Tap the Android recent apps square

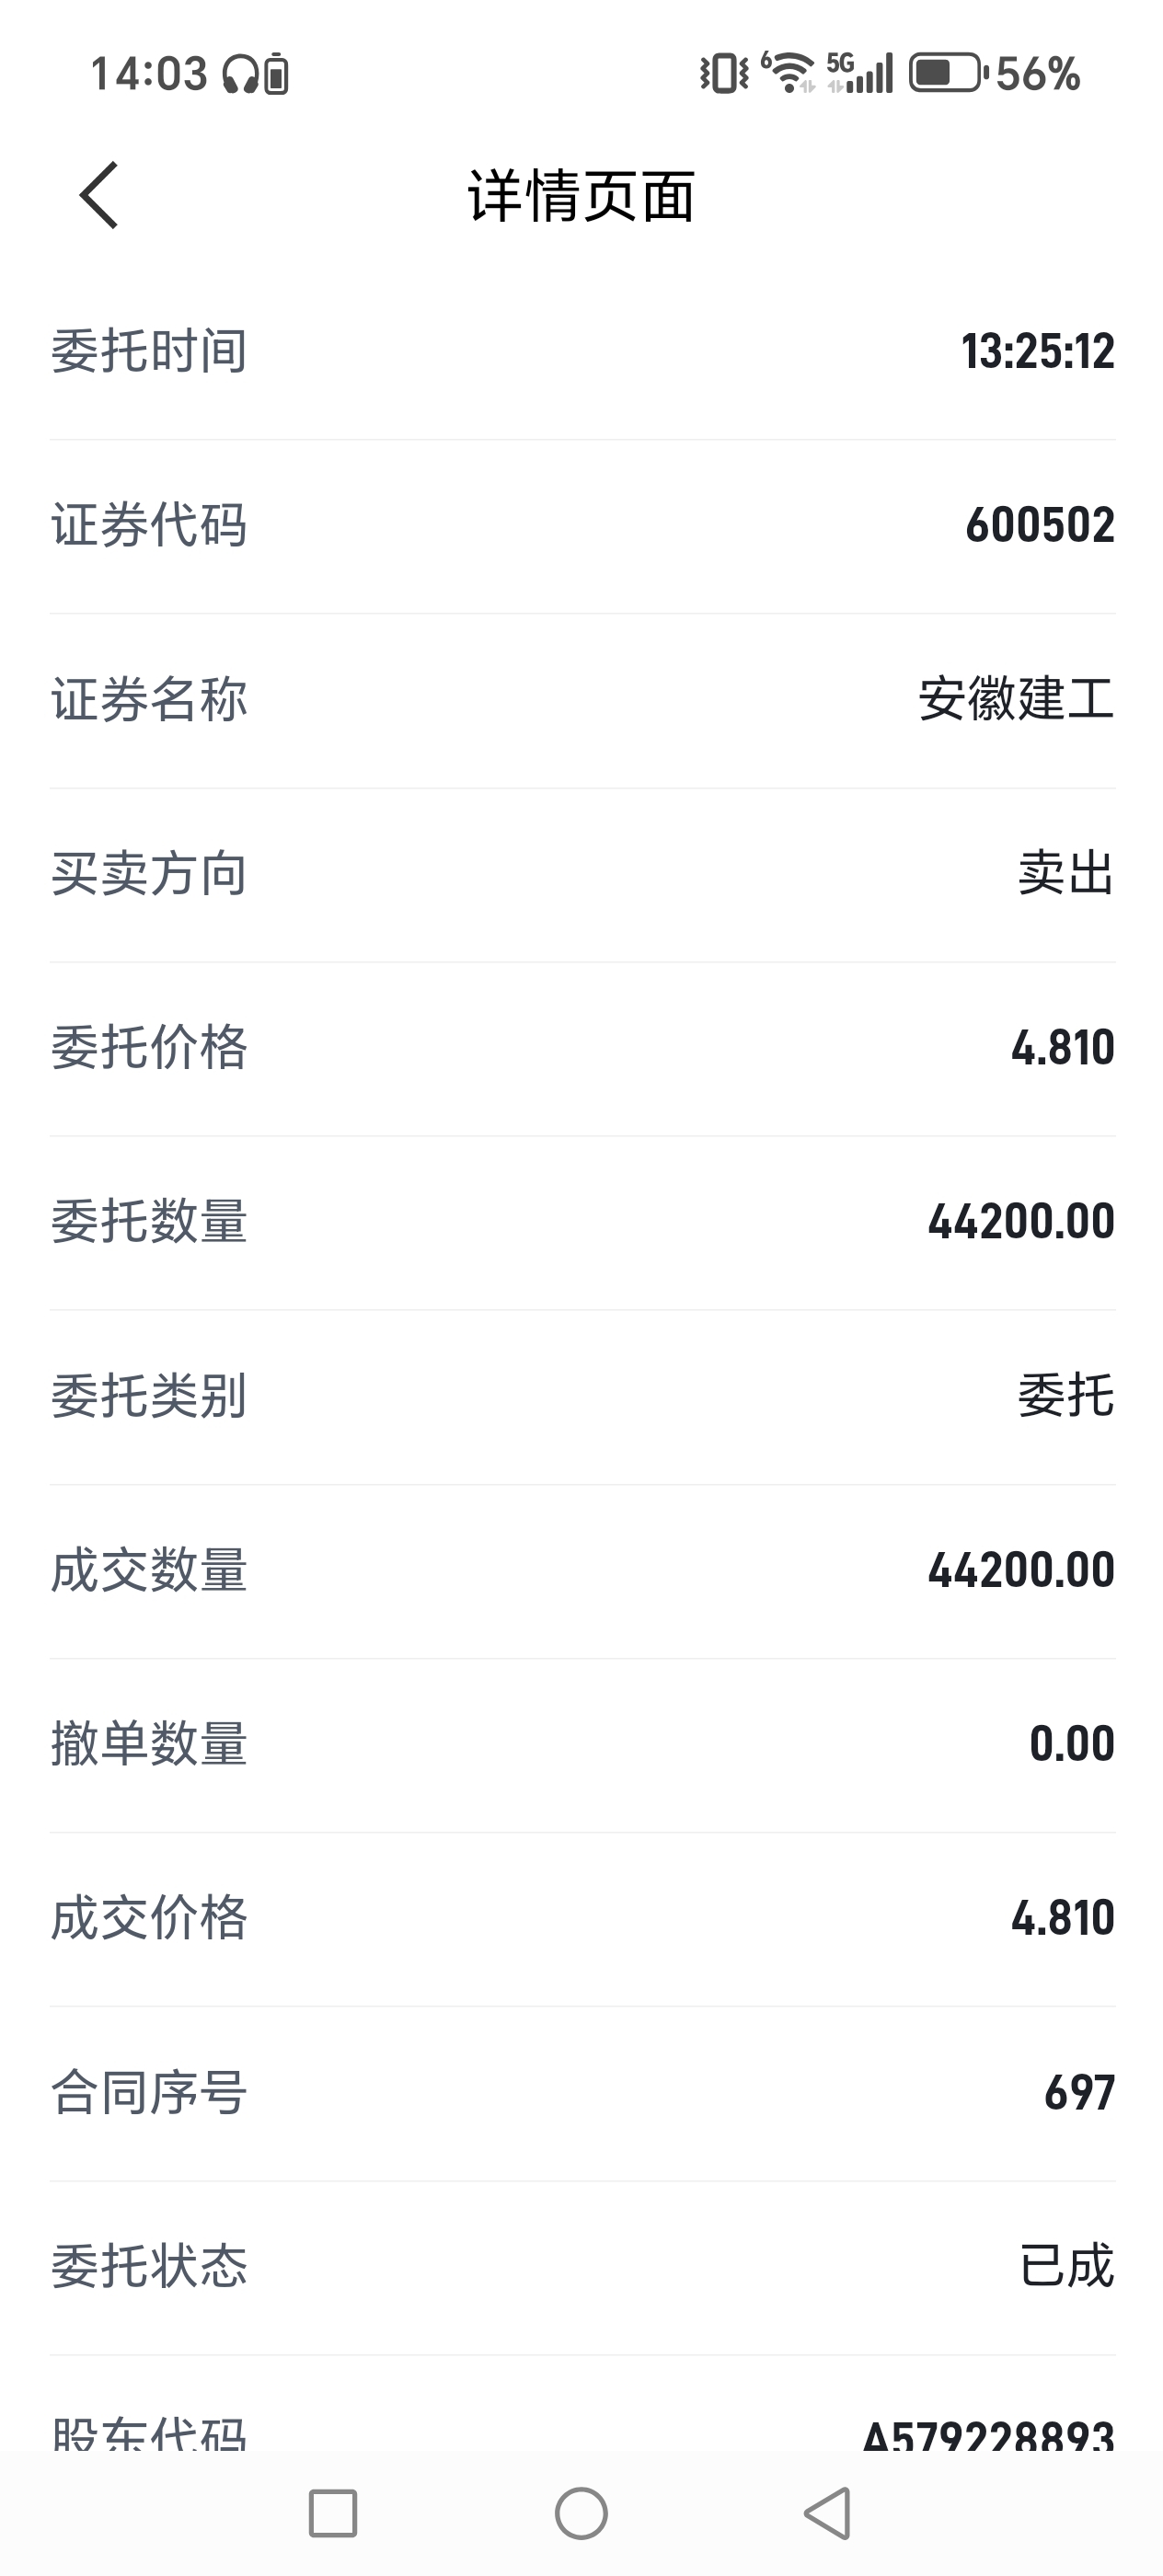(x=333, y=2513)
